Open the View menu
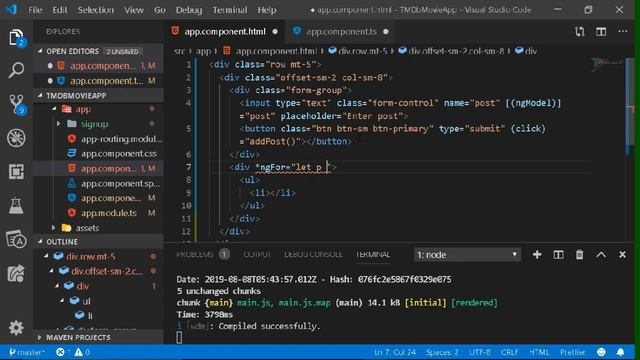 [134, 10]
